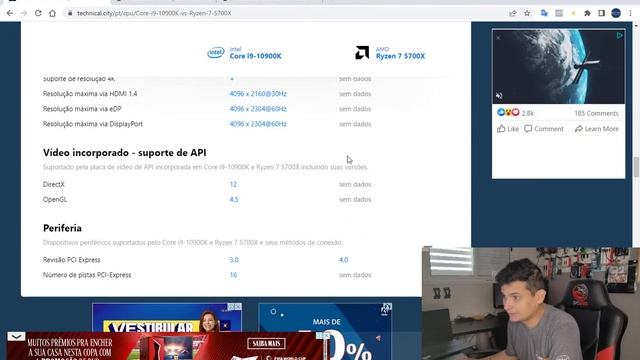Open the Vestibular banner ad
640x360 pixels.
point(167,318)
